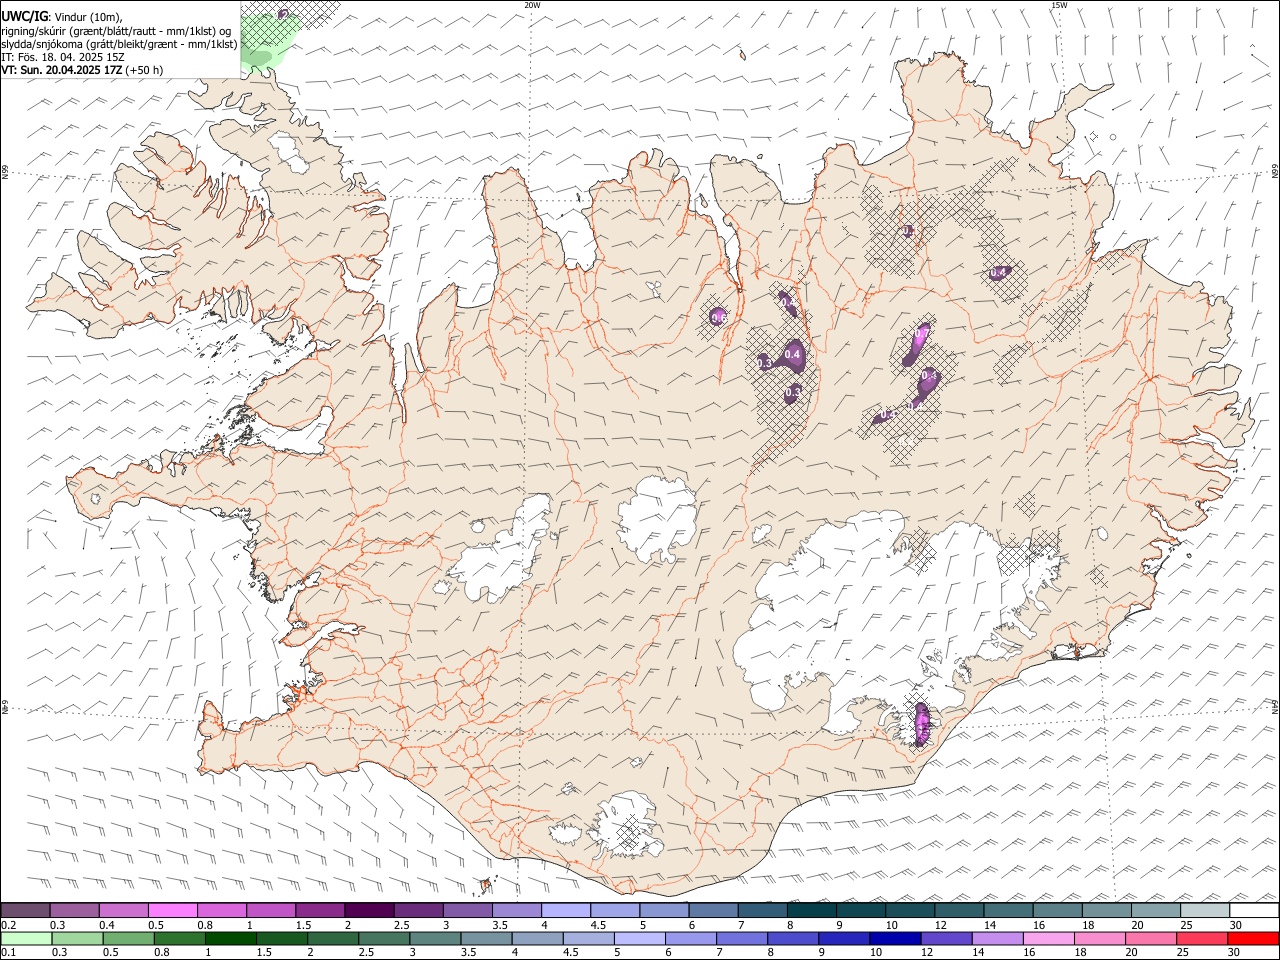
Task: Click the 'slydda/snjókoma' legend description line
Action: [x=119, y=44]
